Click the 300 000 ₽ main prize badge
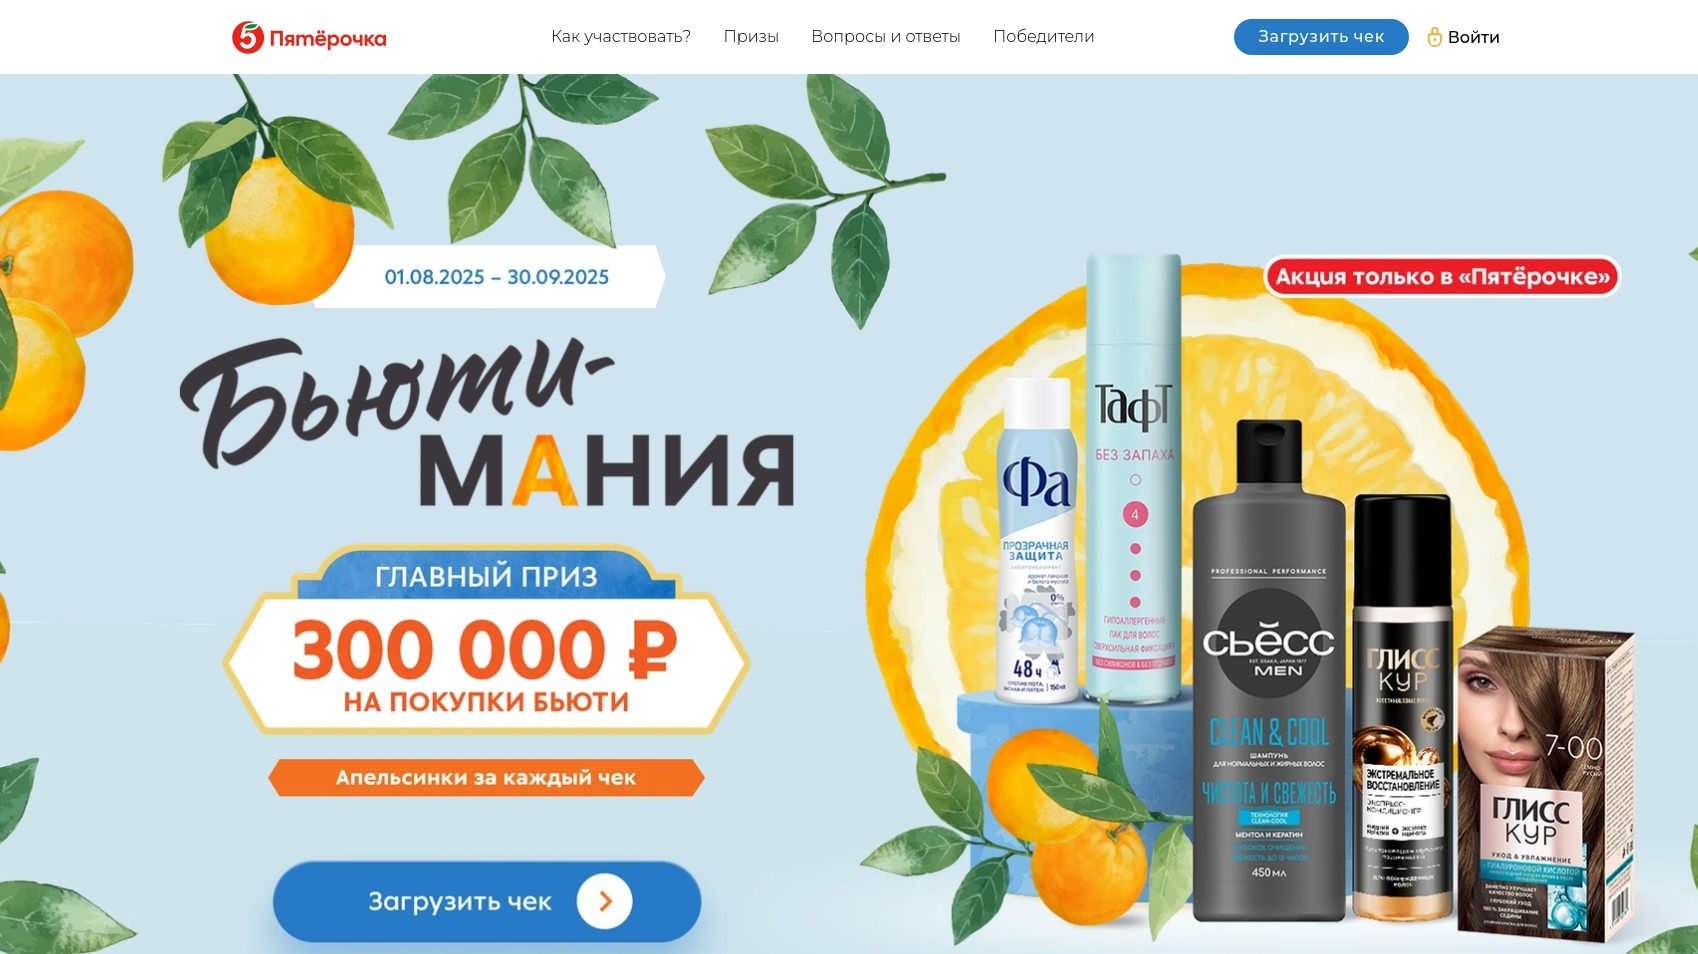 coord(486,640)
